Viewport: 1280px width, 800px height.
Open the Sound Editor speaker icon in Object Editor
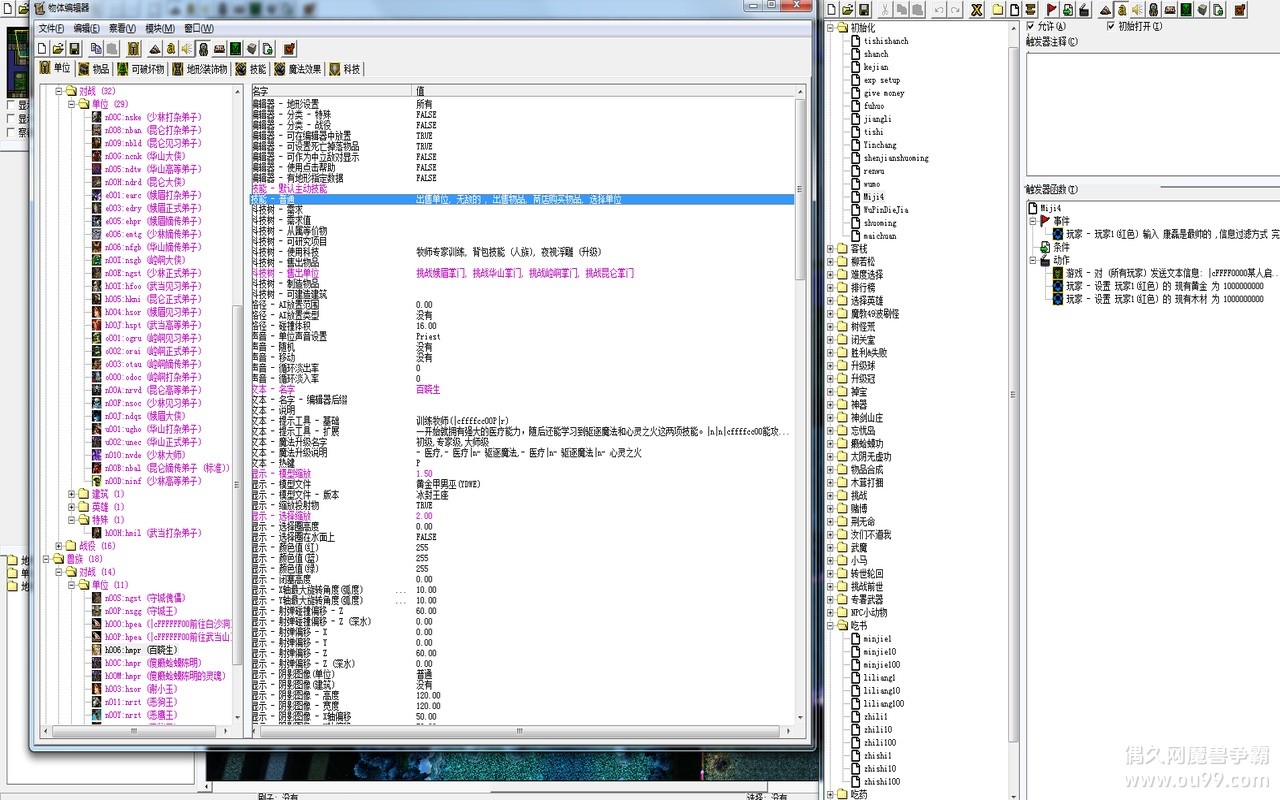click(187, 48)
